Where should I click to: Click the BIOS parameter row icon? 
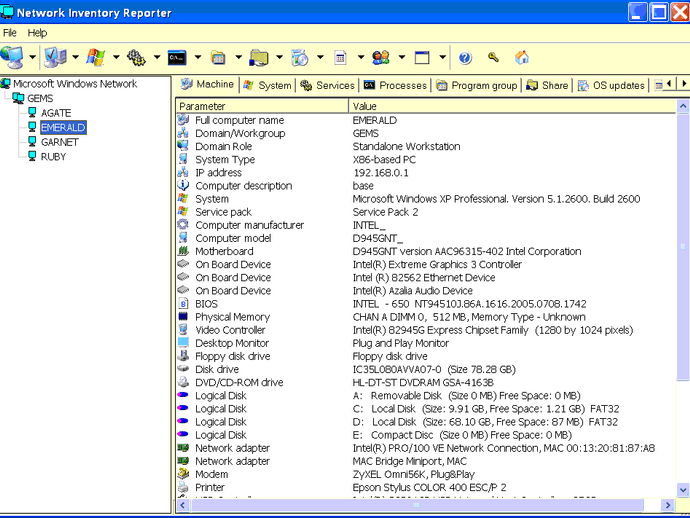pos(183,304)
